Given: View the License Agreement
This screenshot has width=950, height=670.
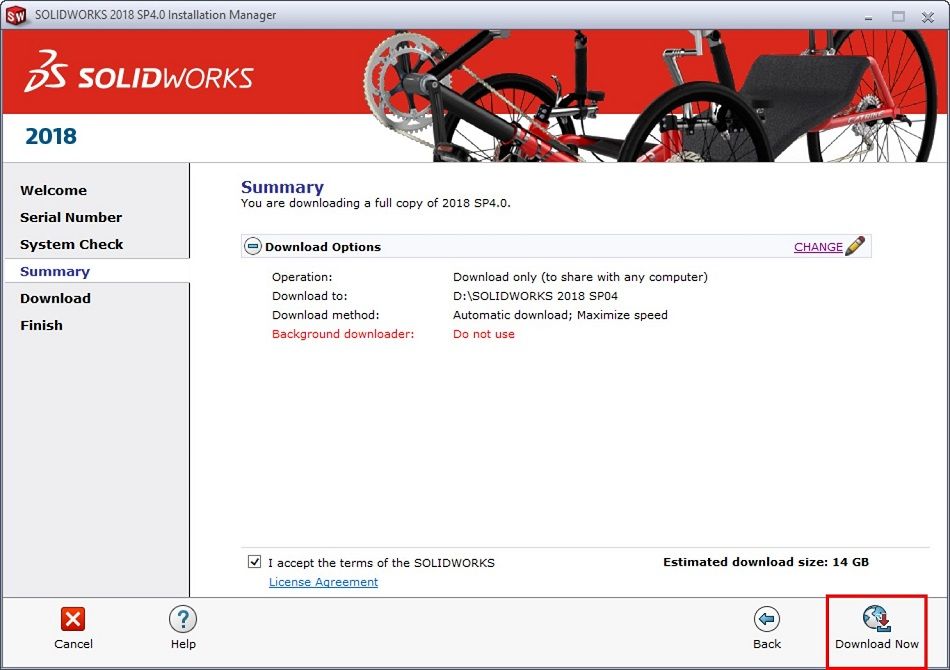Looking at the screenshot, I should [x=322, y=582].
